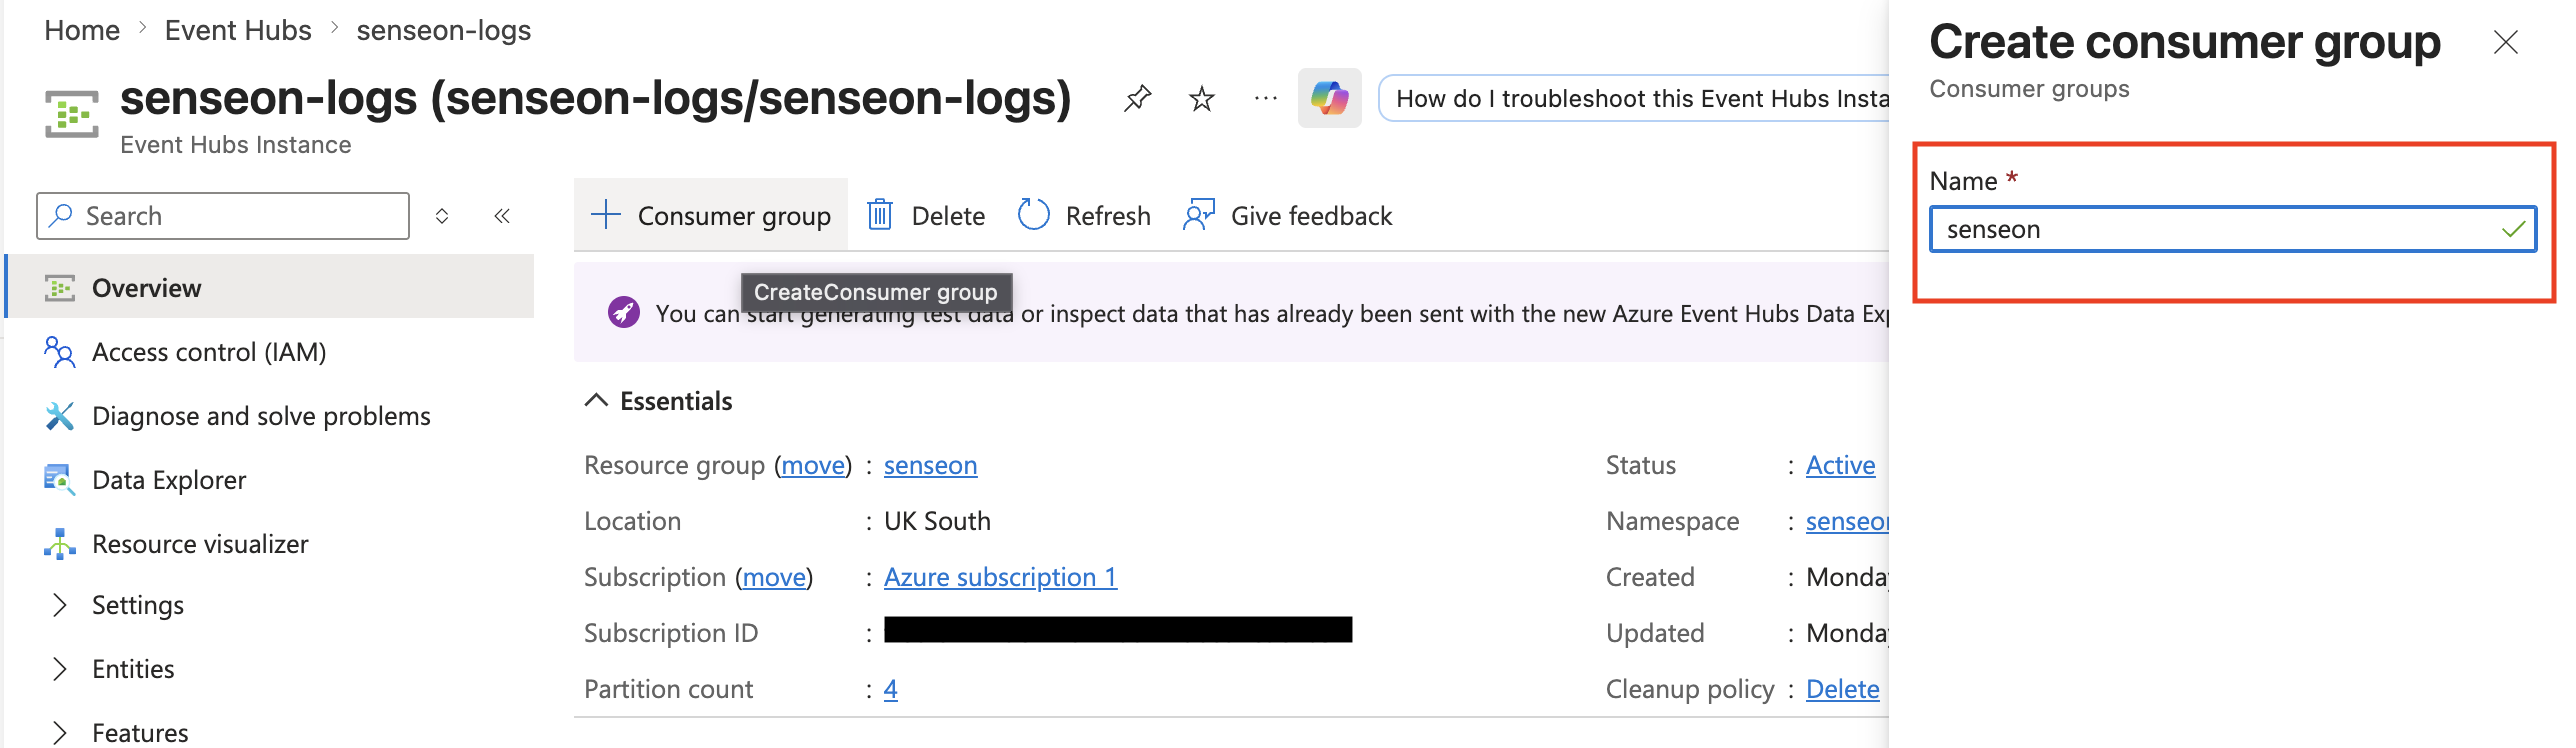The image size is (2576, 748).
Task: Click partition count value 4
Action: (x=890, y=689)
